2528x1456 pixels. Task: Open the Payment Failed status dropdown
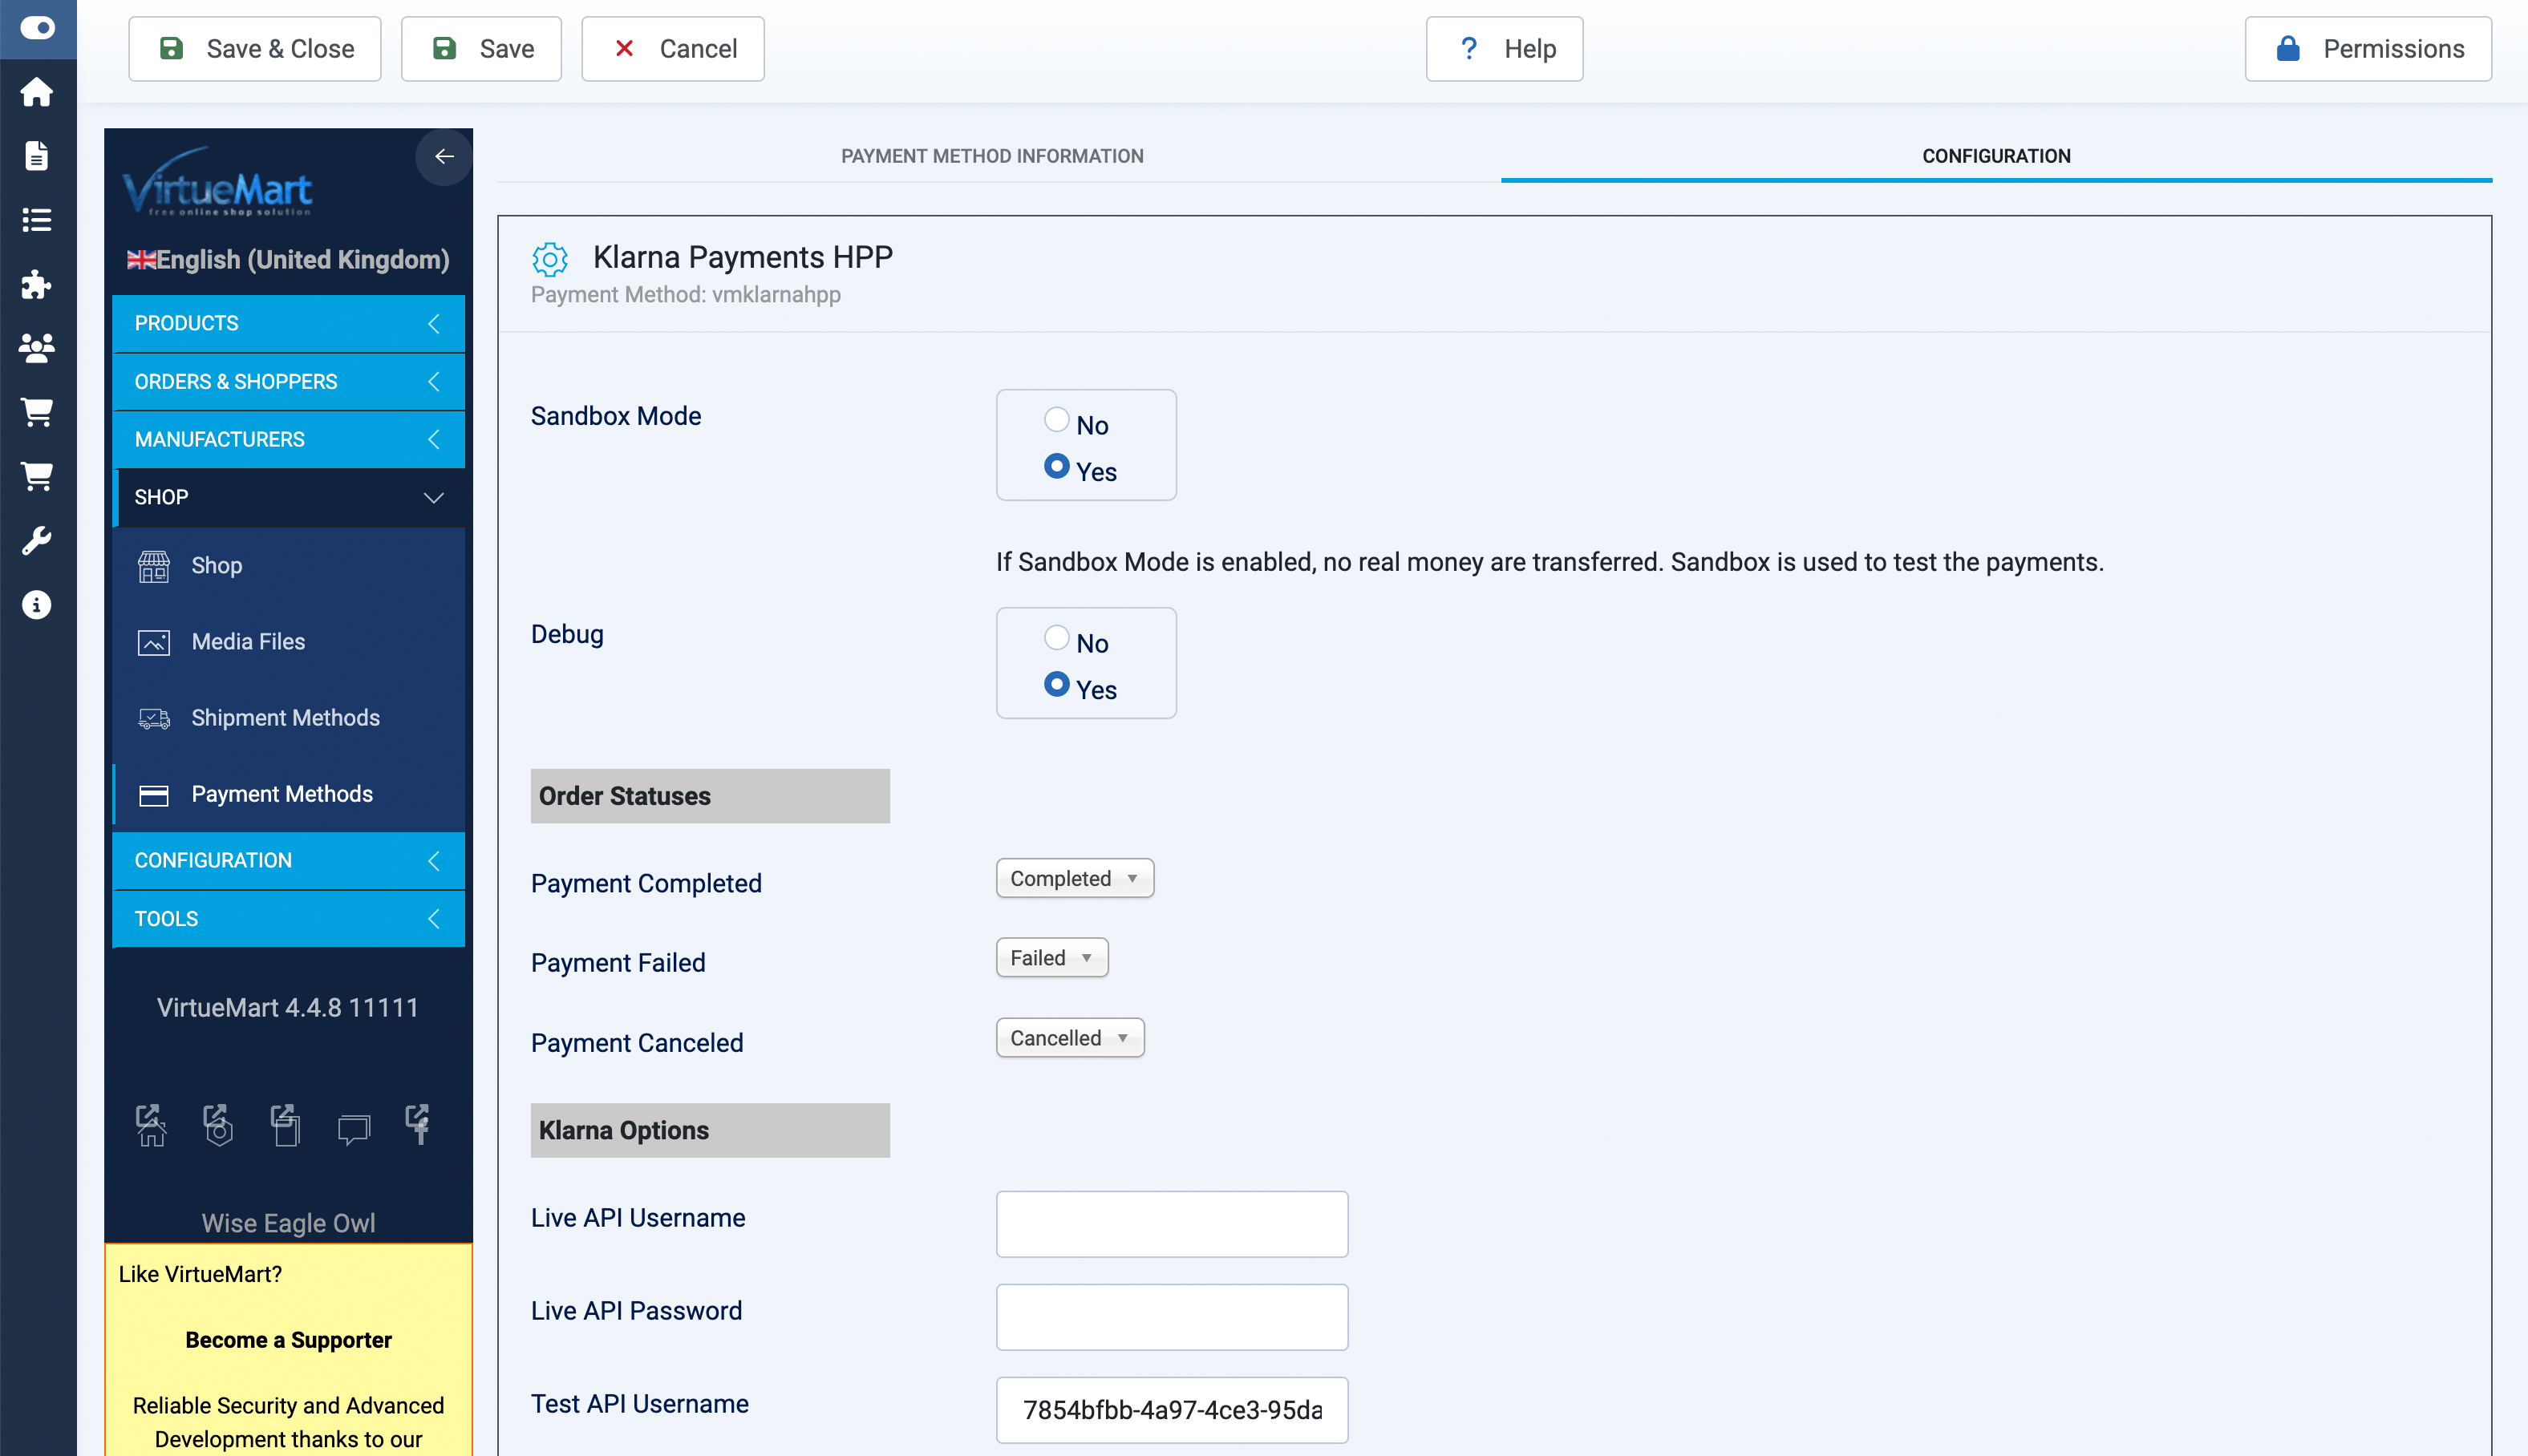click(x=1052, y=957)
